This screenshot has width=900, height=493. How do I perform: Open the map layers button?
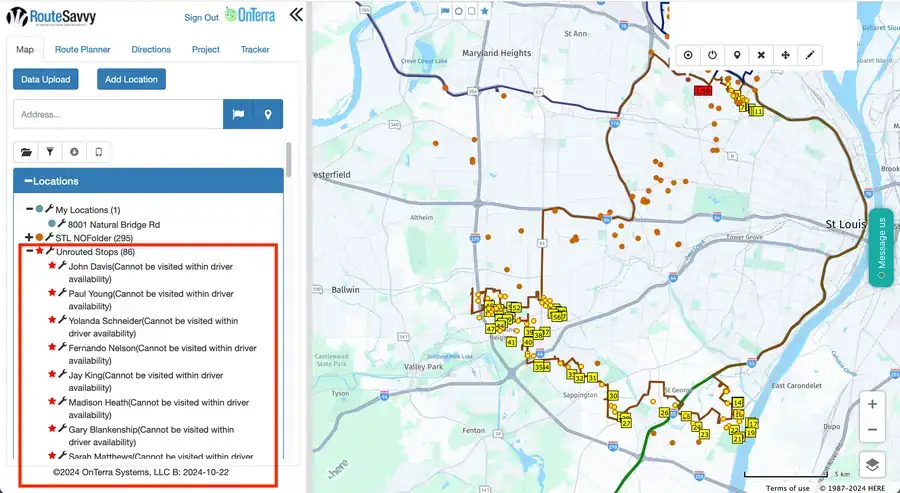pos(872,464)
